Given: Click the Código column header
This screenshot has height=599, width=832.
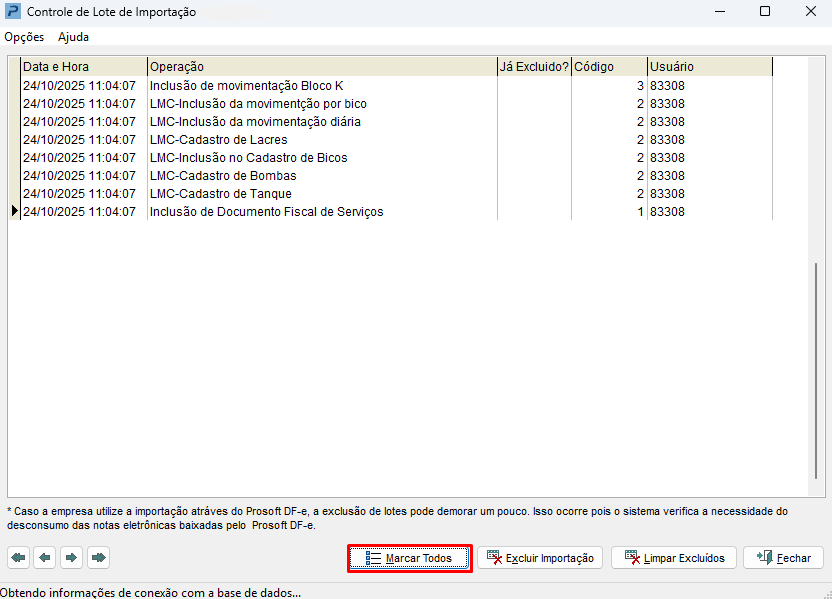Looking at the screenshot, I should 609,67.
